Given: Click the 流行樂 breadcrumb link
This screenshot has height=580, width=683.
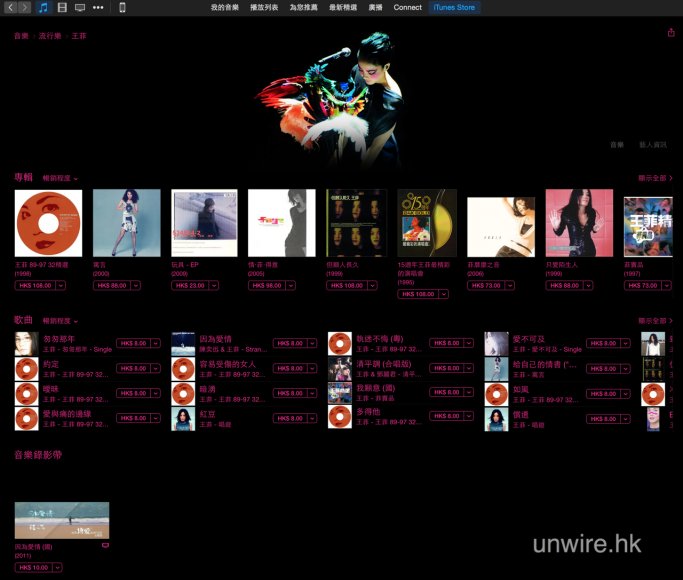Looking at the screenshot, I should (x=50, y=36).
